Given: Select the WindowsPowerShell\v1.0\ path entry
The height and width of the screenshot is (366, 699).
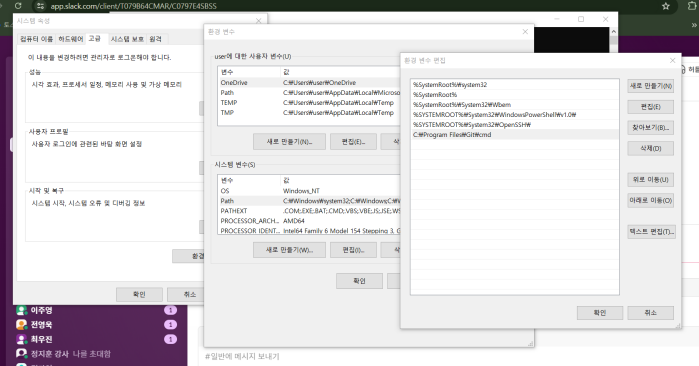Looking at the screenshot, I should coord(515,115).
